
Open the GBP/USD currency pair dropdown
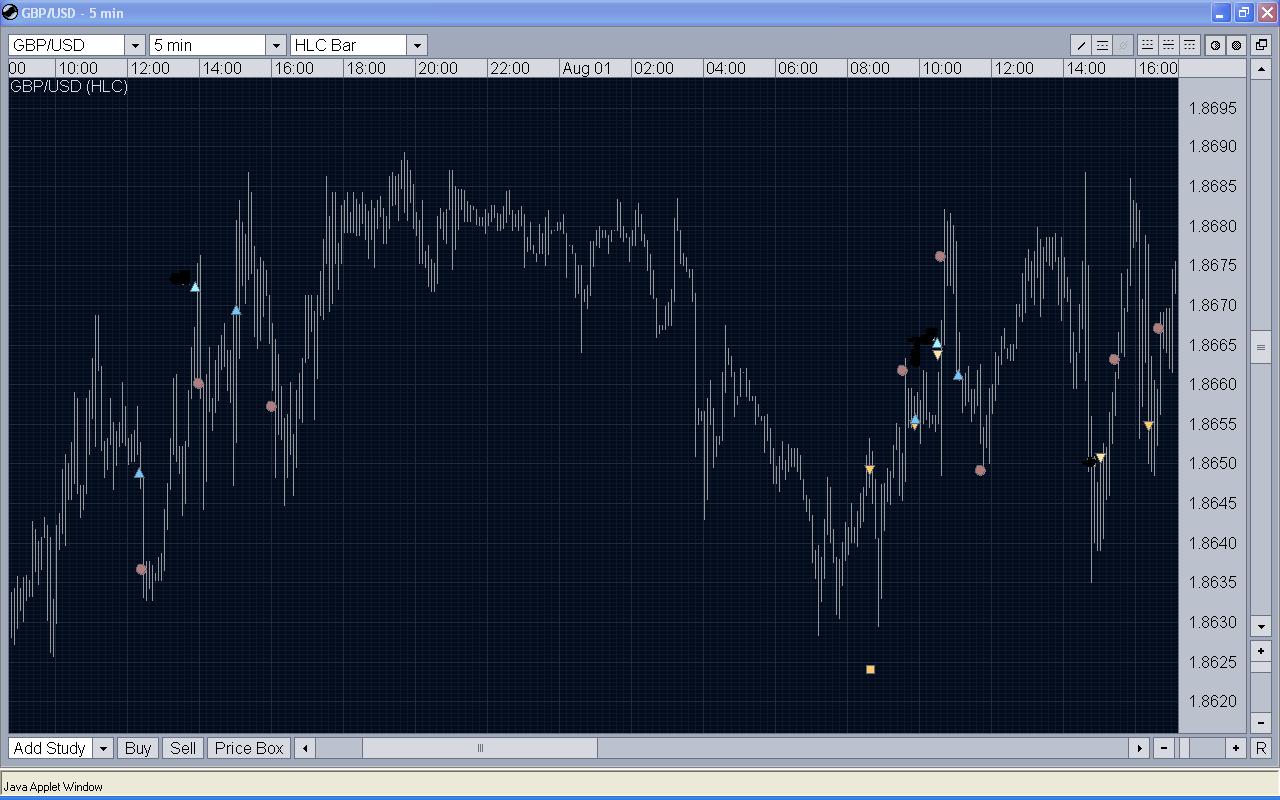135,45
